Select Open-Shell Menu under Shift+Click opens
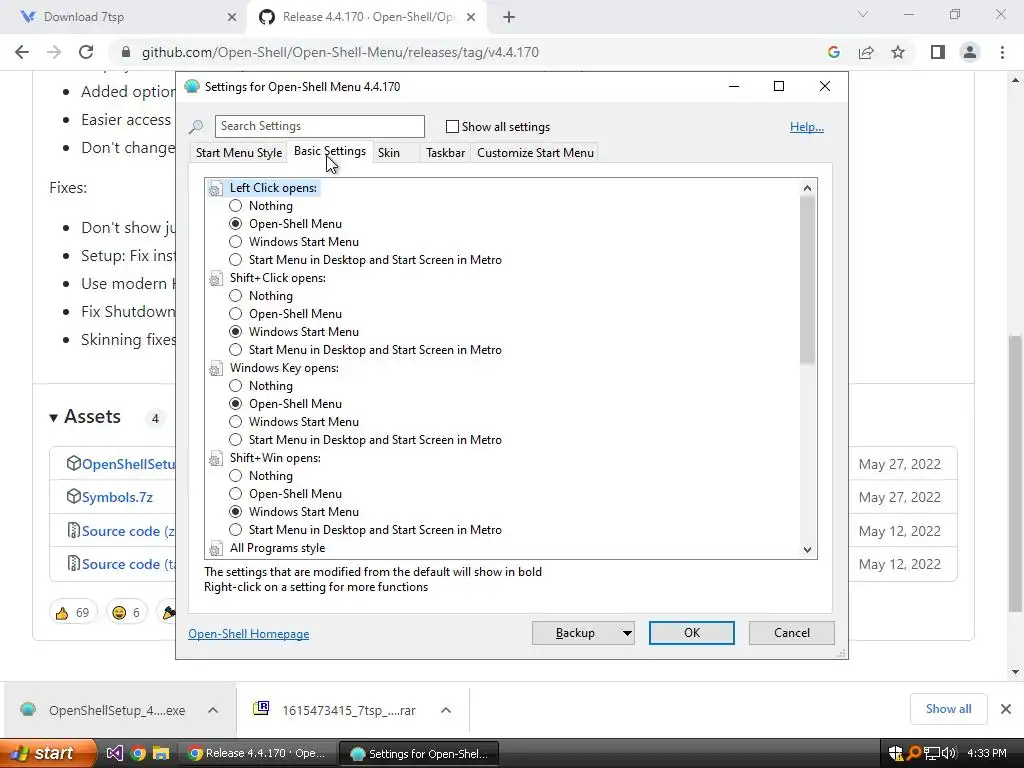This screenshot has width=1024, height=768. click(236, 314)
